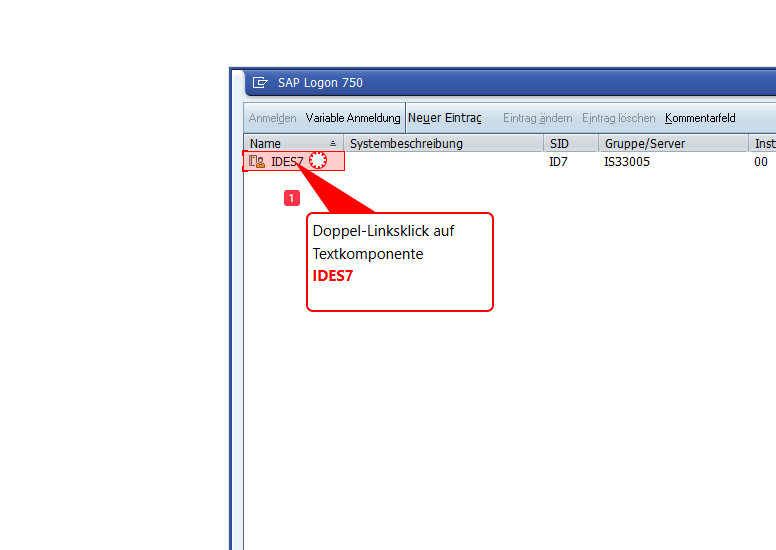Sort by the Name column header
This screenshot has width=776, height=550.
tap(293, 144)
